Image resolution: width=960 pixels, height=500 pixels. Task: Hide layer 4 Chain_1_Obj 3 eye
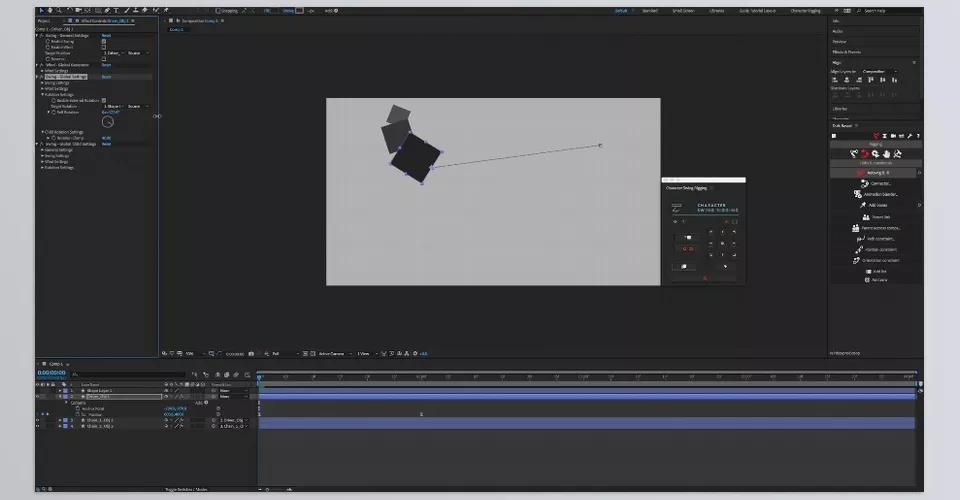(x=37, y=426)
